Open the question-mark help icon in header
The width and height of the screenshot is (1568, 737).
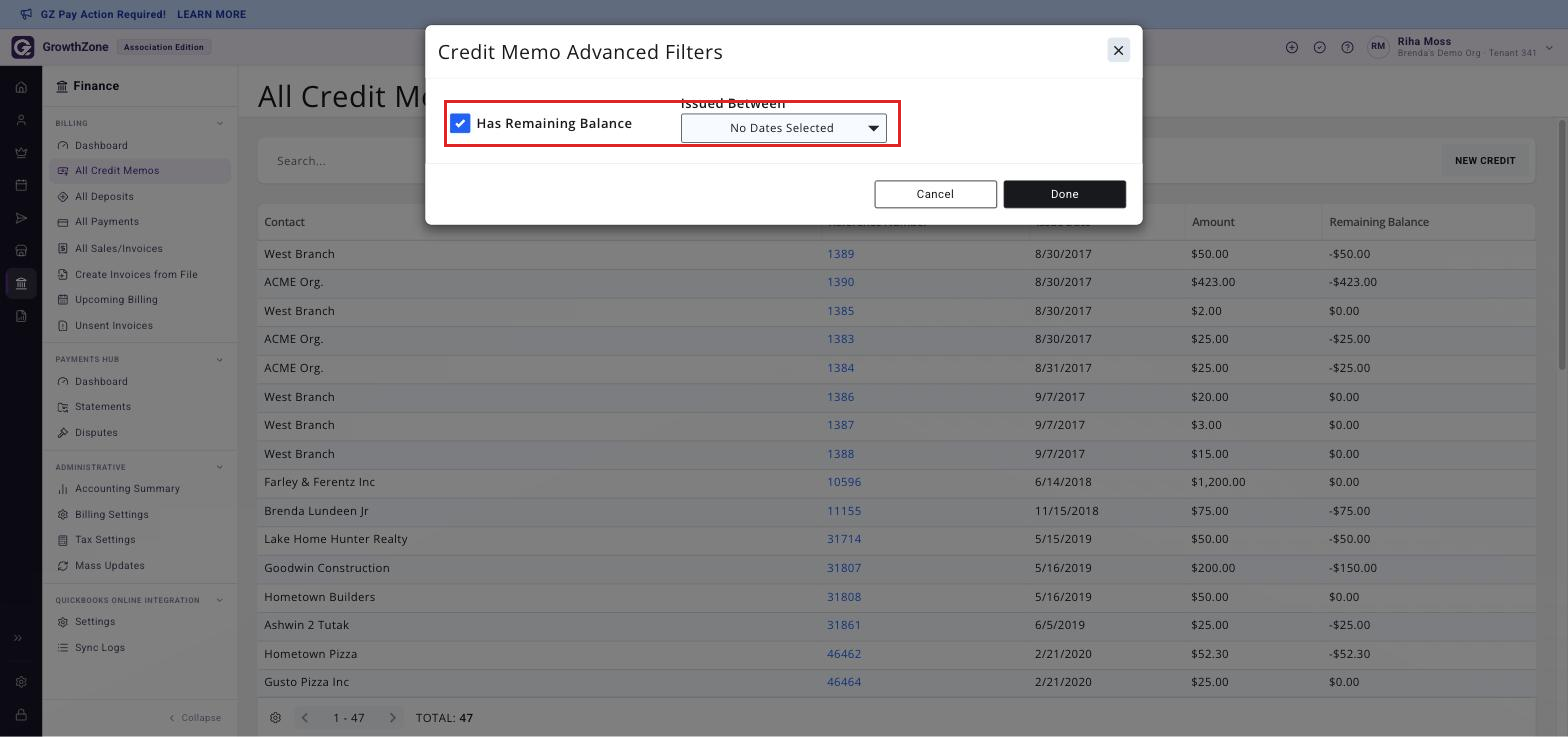click(x=1347, y=47)
